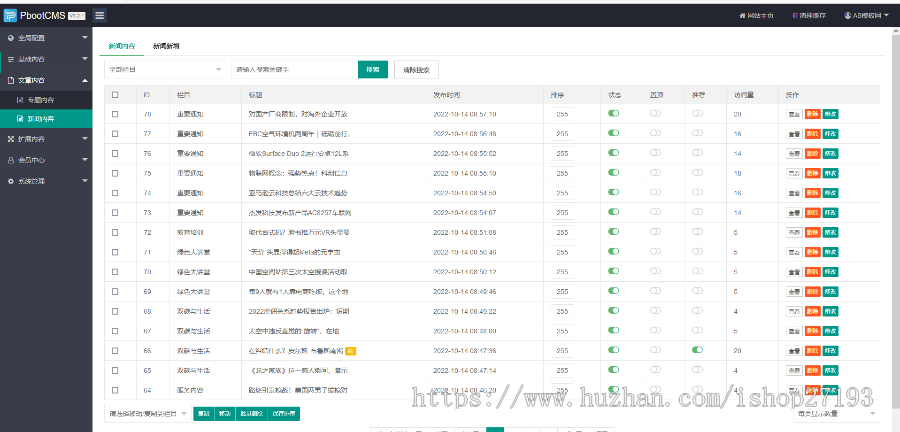Switch to the 新闻内容 tab
The image size is (900, 432).
point(122,46)
